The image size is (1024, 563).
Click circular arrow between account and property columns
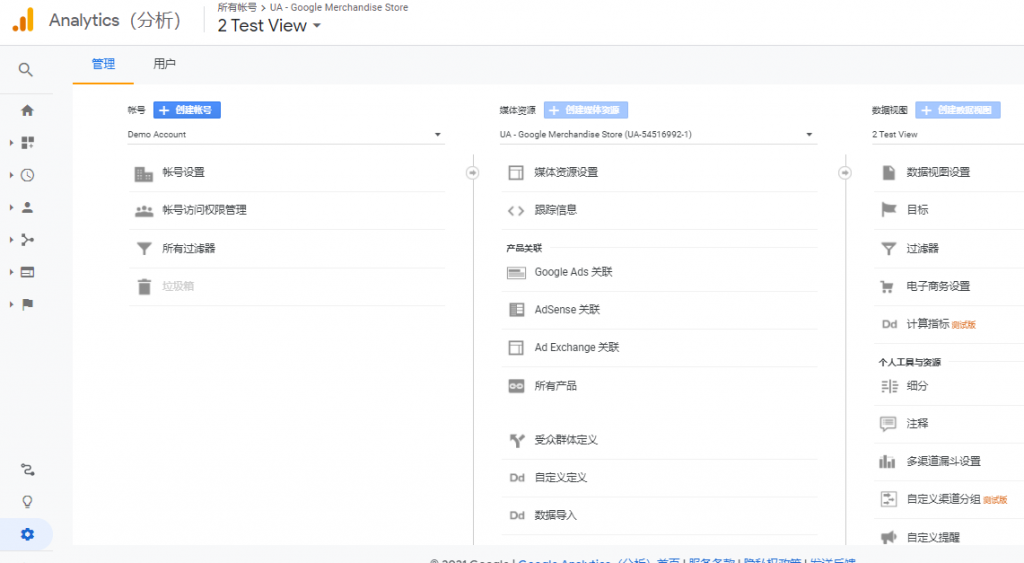(472, 172)
